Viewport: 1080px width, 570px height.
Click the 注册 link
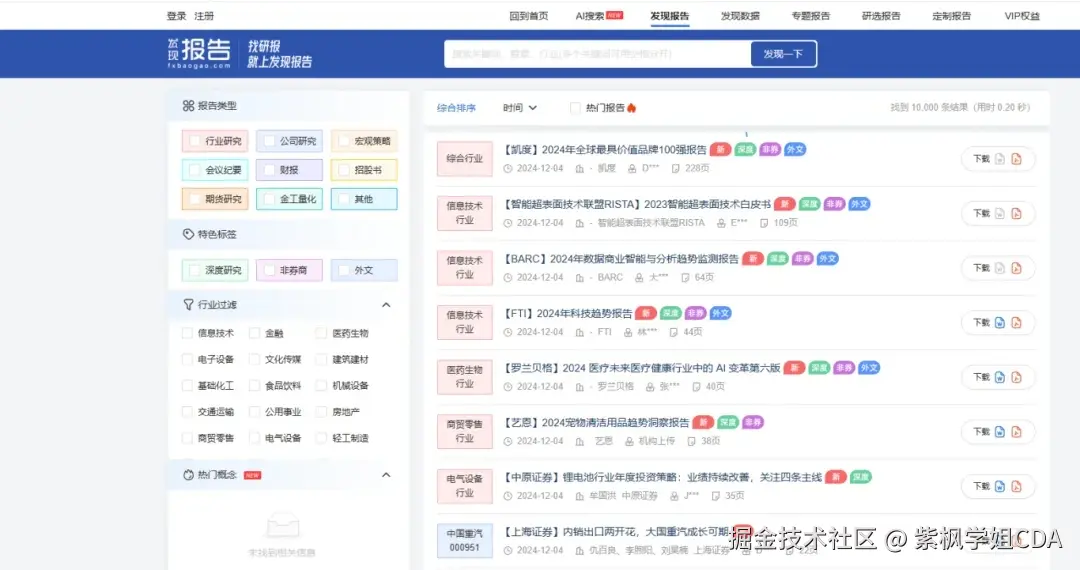pos(204,16)
